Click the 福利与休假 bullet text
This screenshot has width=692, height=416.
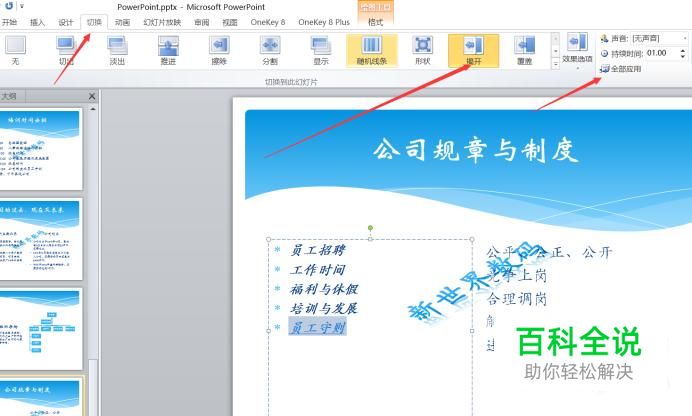coord(324,289)
